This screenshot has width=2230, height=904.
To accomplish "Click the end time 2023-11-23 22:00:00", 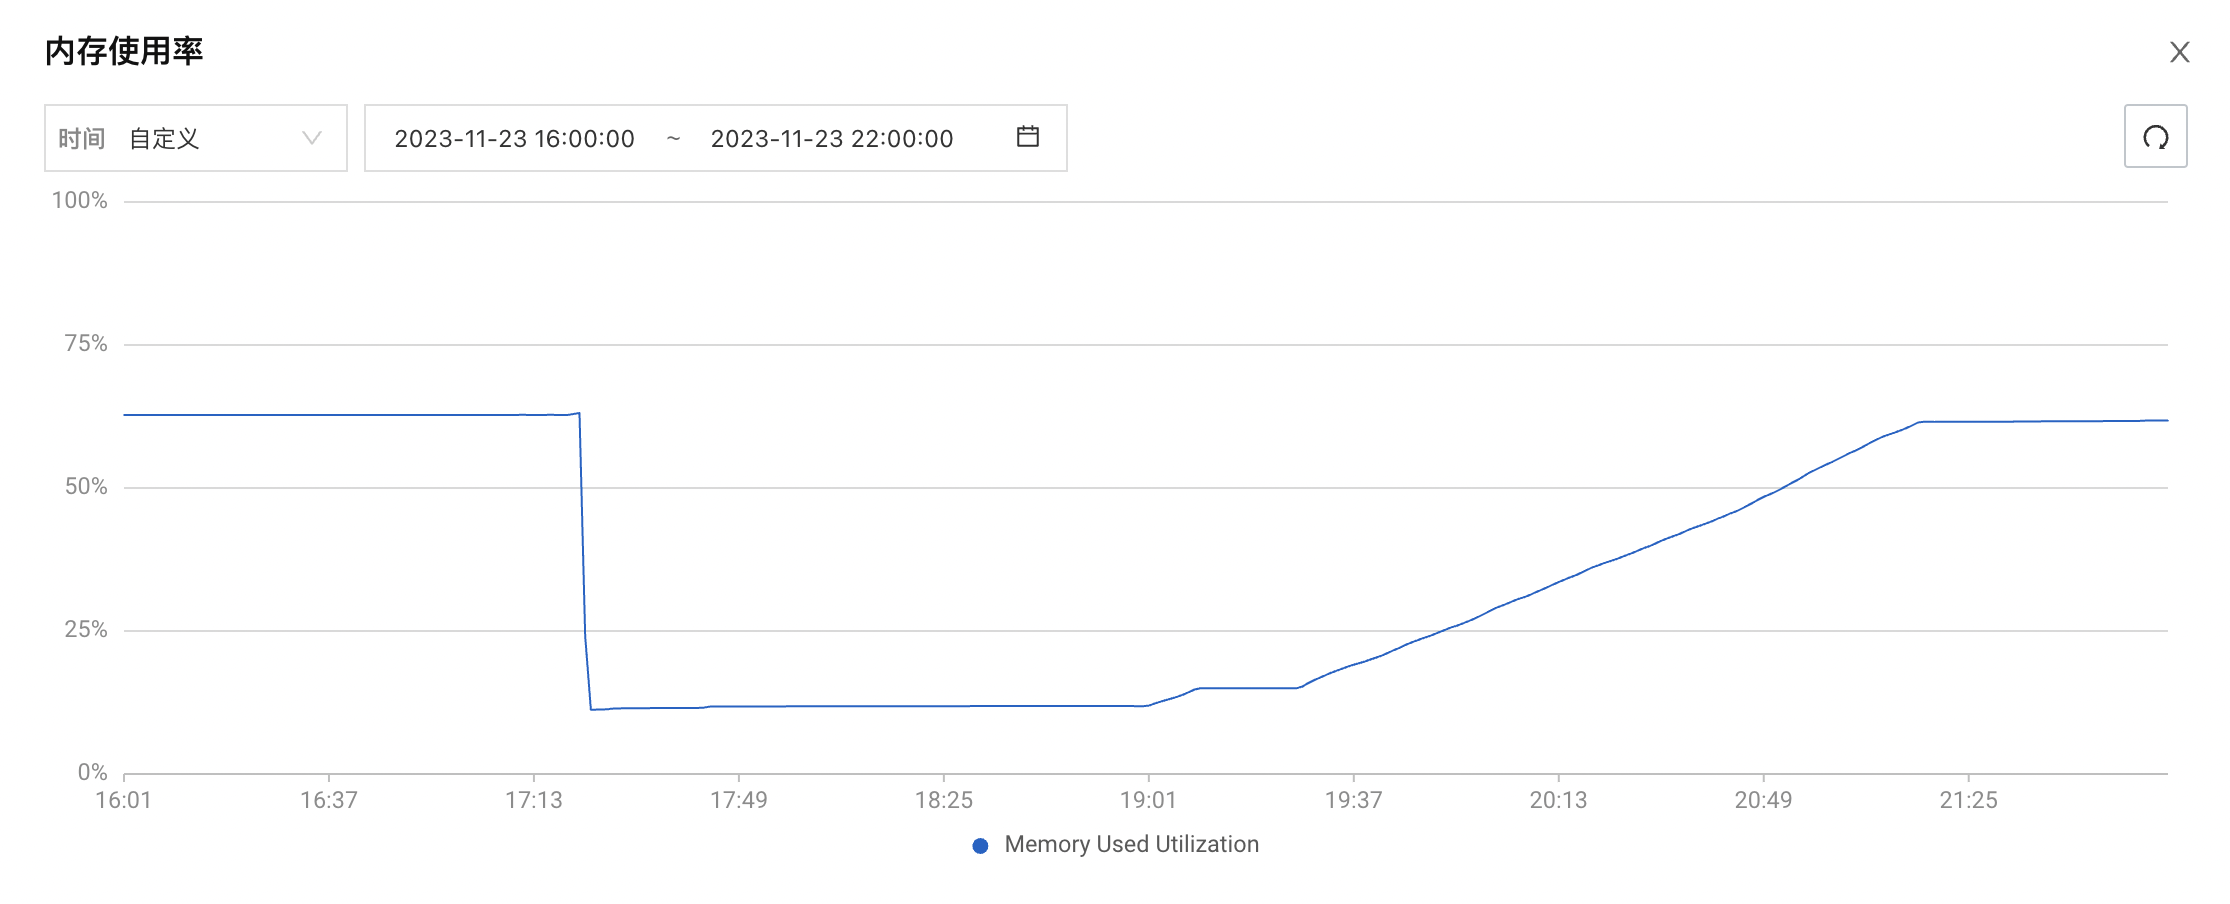I will click(832, 139).
